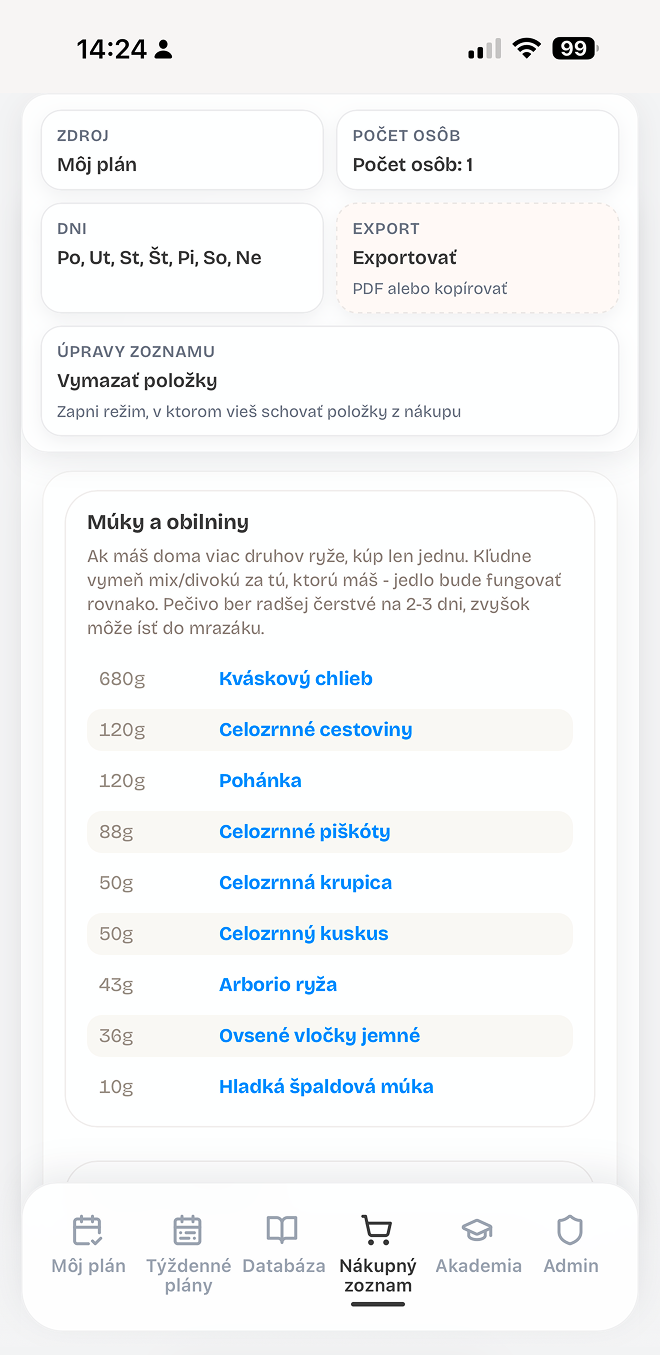Open the Zdroj selector showing Môj plán

point(182,150)
